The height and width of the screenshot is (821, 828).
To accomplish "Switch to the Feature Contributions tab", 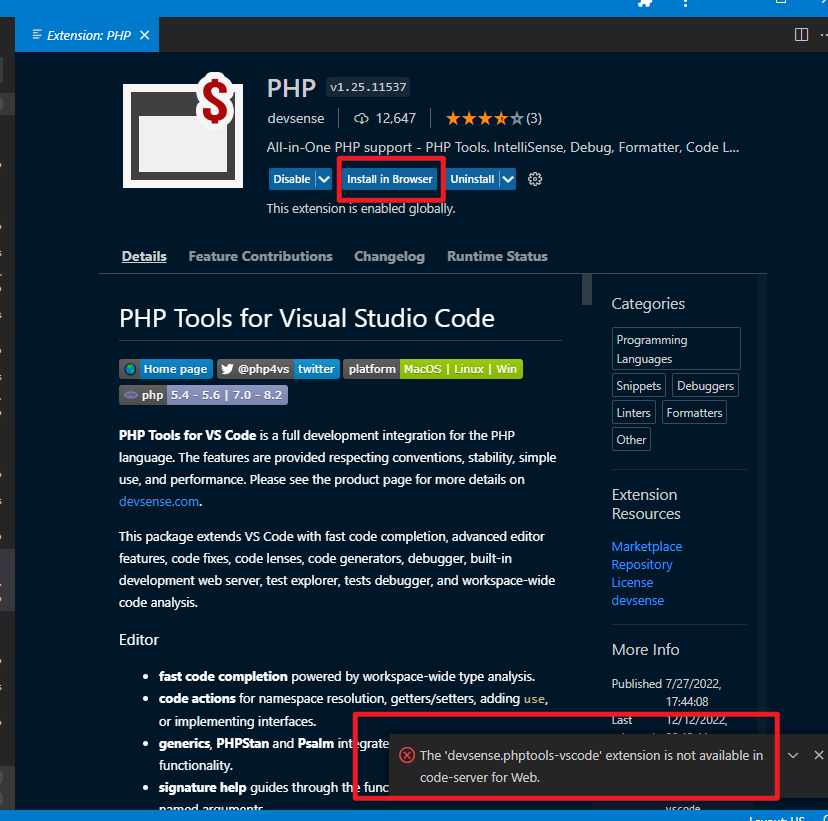I will pyautogui.click(x=260, y=256).
